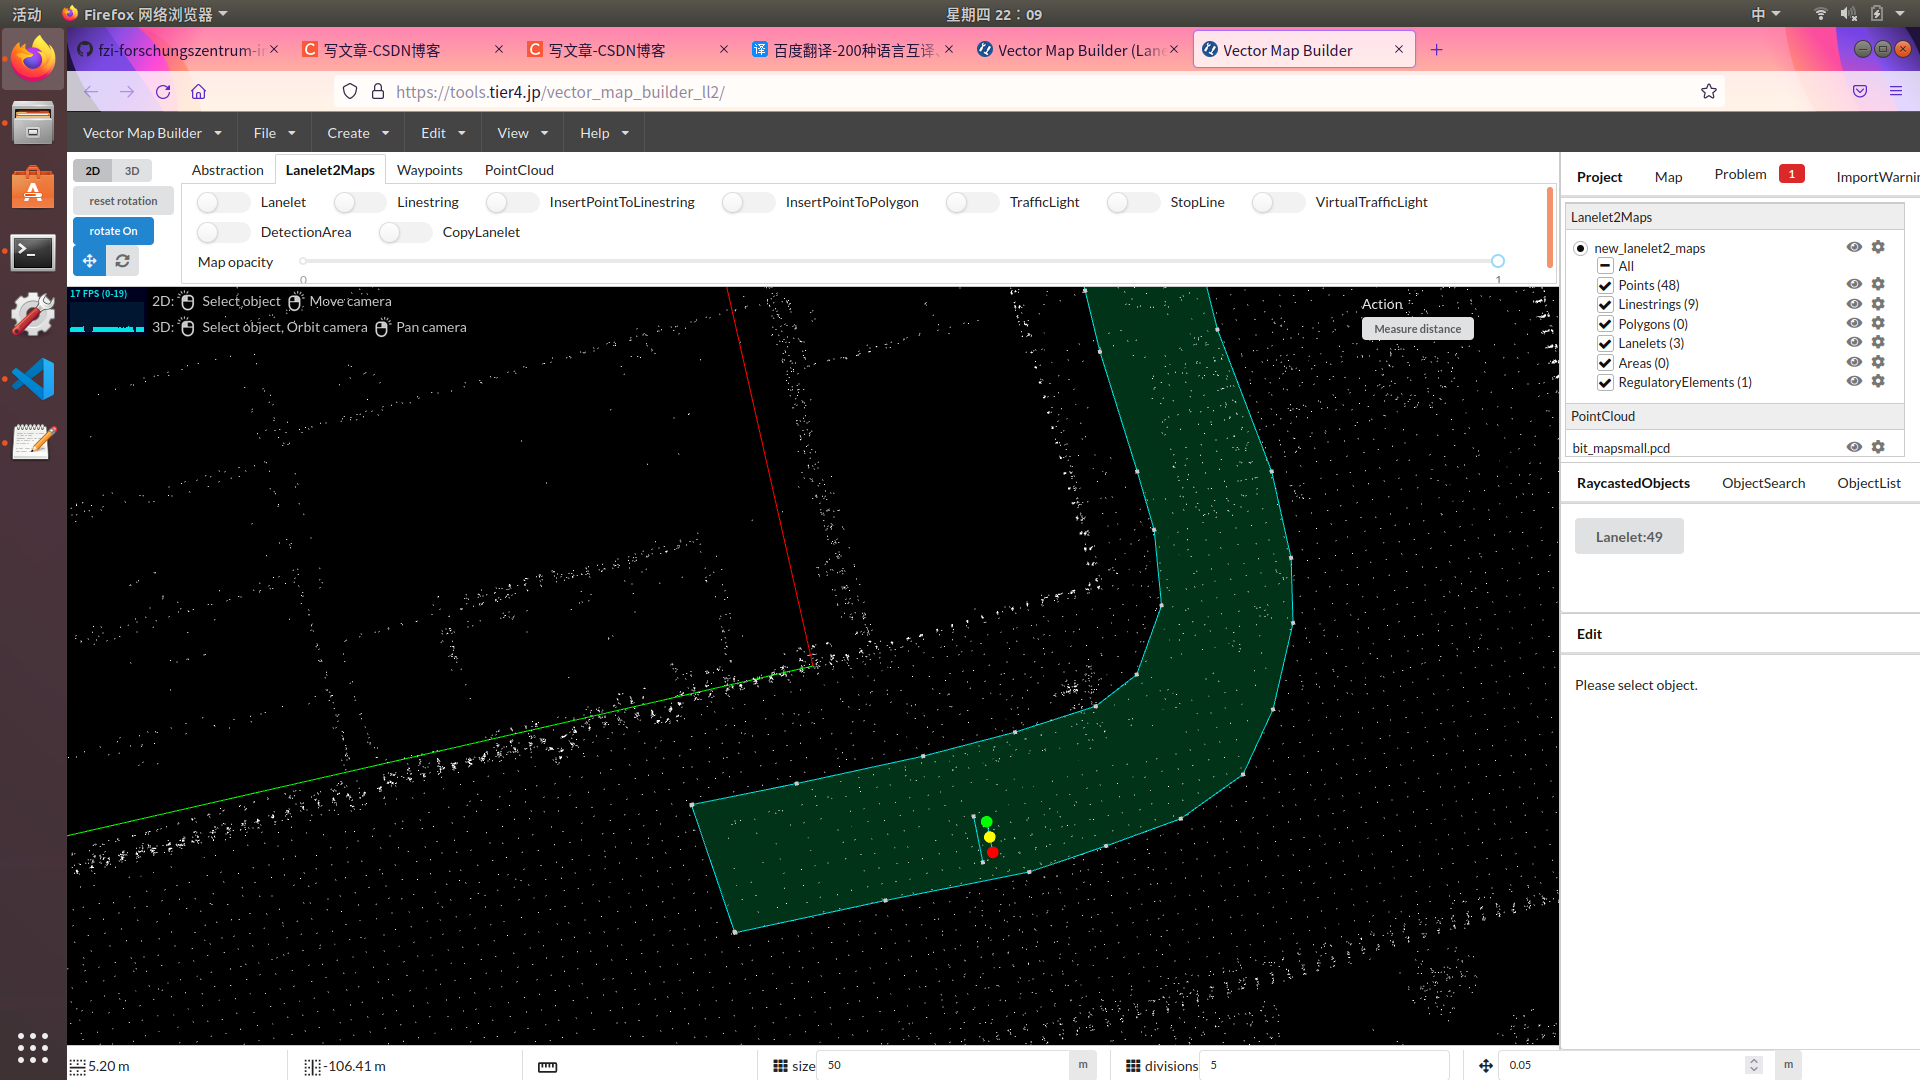
Task: Open Visual Studio Code from dock
Action: tap(33, 379)
